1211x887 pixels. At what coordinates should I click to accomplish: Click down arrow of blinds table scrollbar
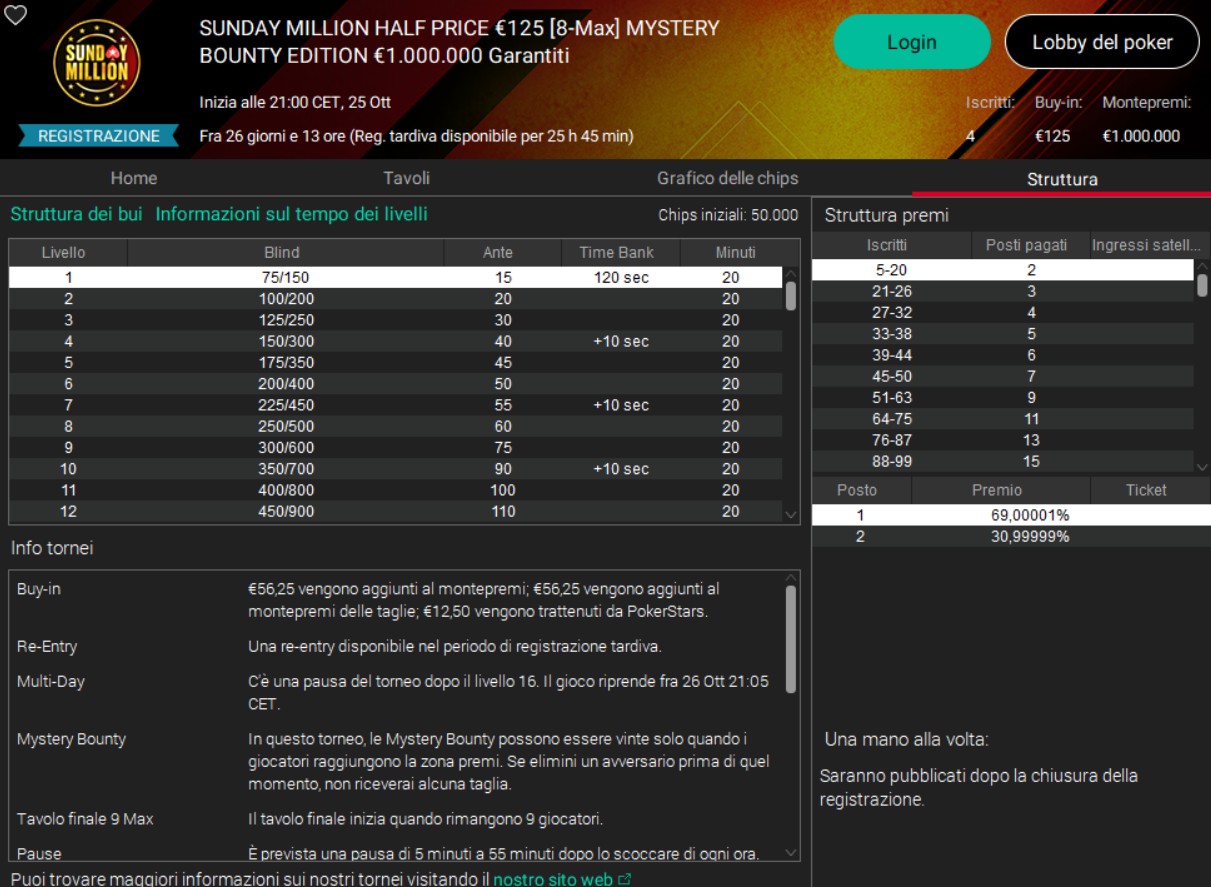coord(792,514)
